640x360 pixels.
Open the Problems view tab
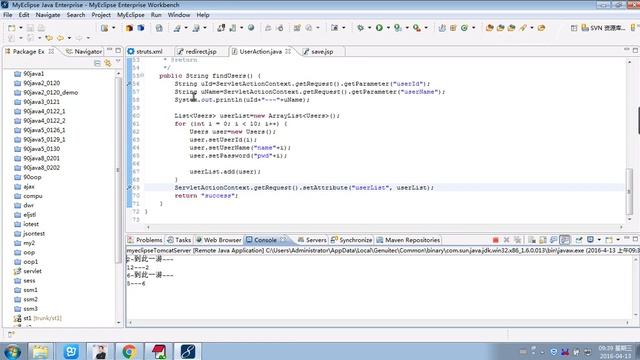click(x=145, y=240)
